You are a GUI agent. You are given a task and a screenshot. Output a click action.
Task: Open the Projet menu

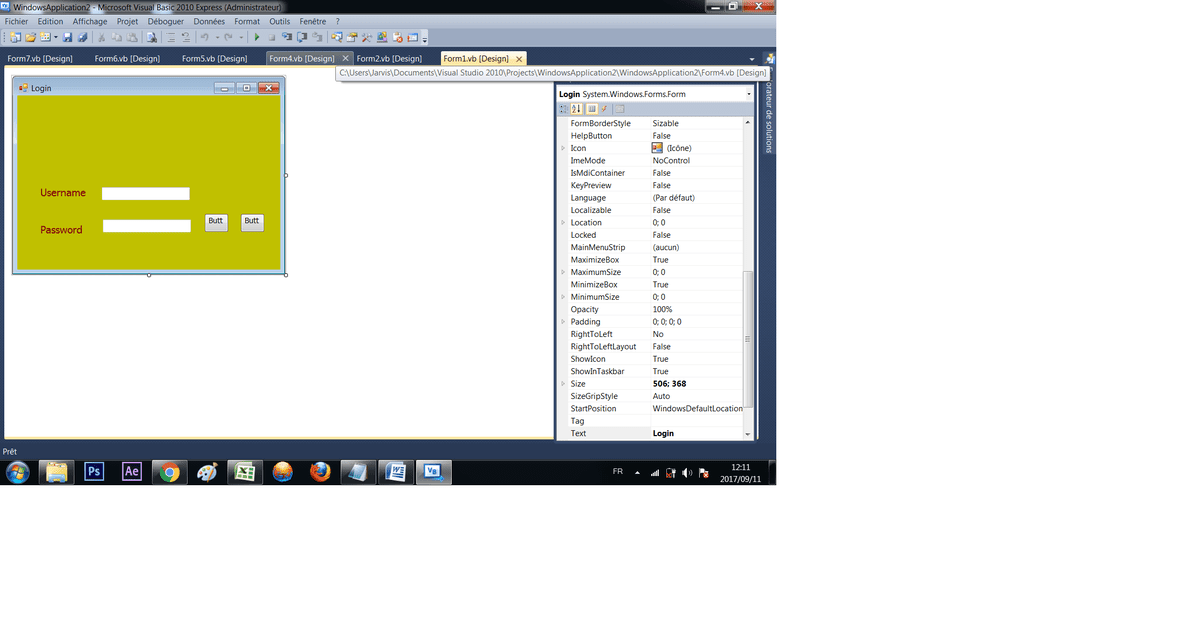pos(127,21)
